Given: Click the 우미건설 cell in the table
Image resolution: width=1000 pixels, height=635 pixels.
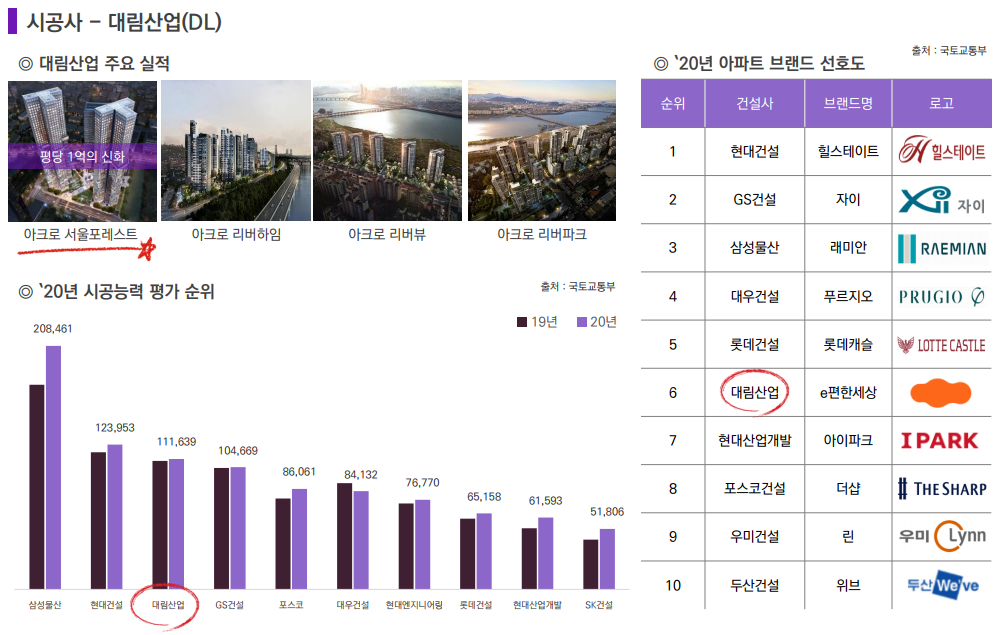Looking at the screenshot, I should coord(754,537).
